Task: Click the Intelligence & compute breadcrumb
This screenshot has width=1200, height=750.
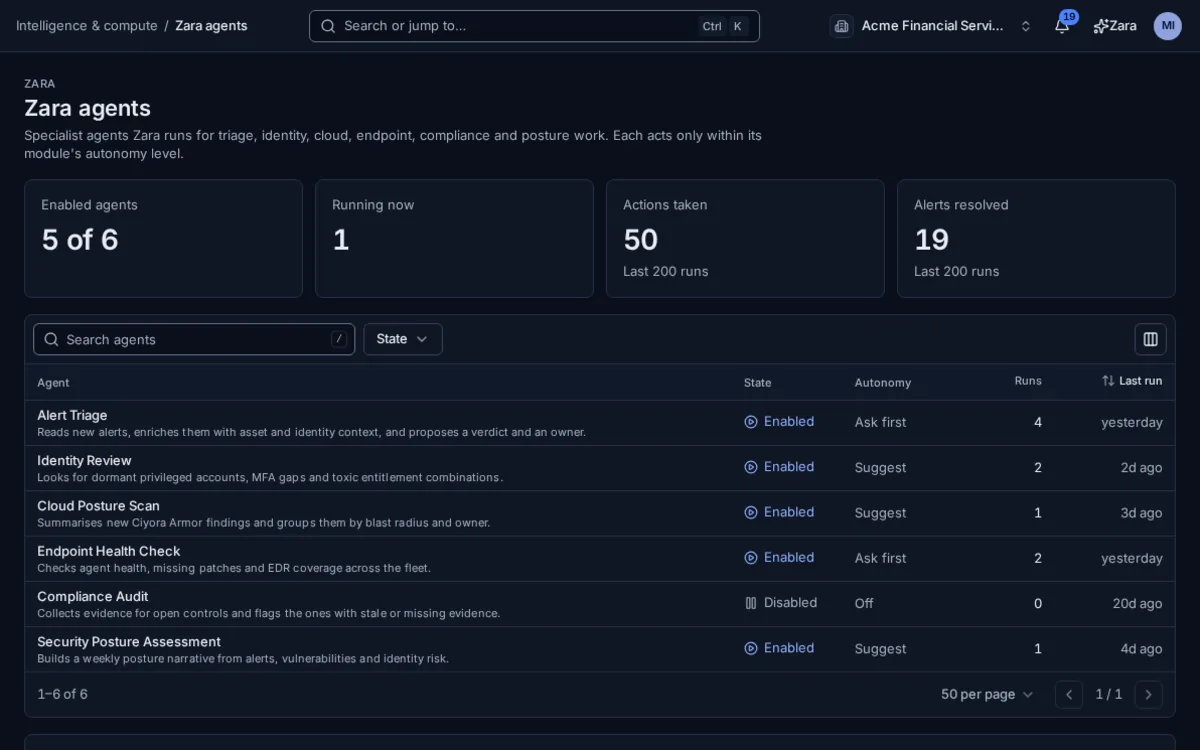Action: tap(86, 26)
